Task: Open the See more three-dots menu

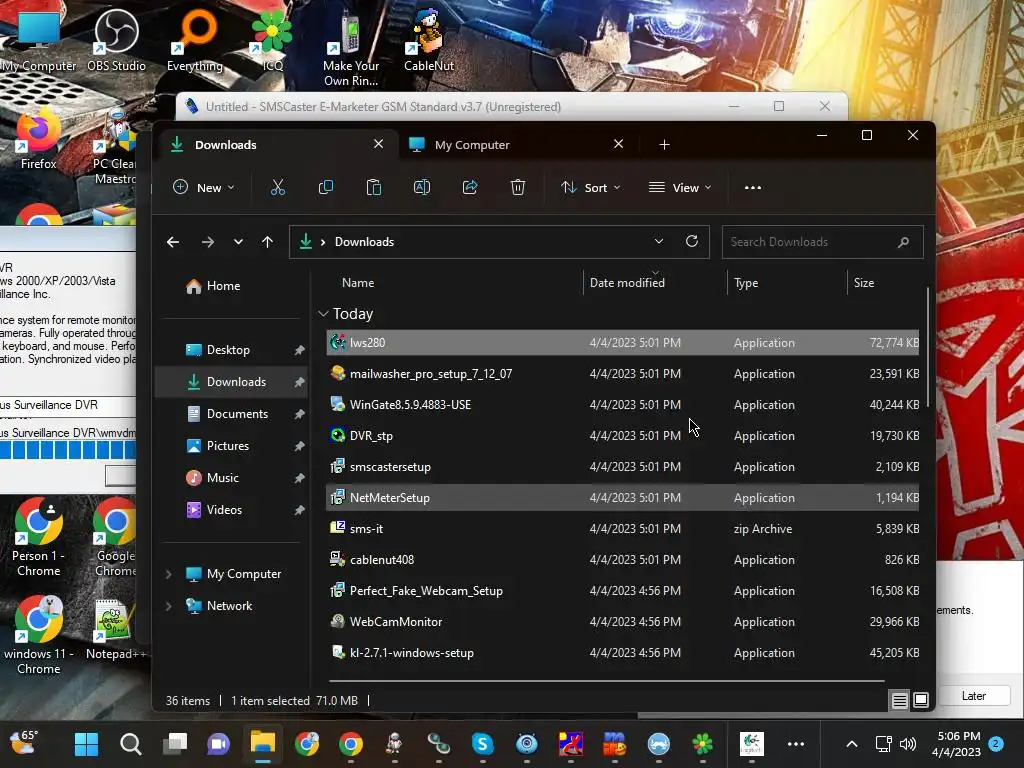Action: pos(752,188)
